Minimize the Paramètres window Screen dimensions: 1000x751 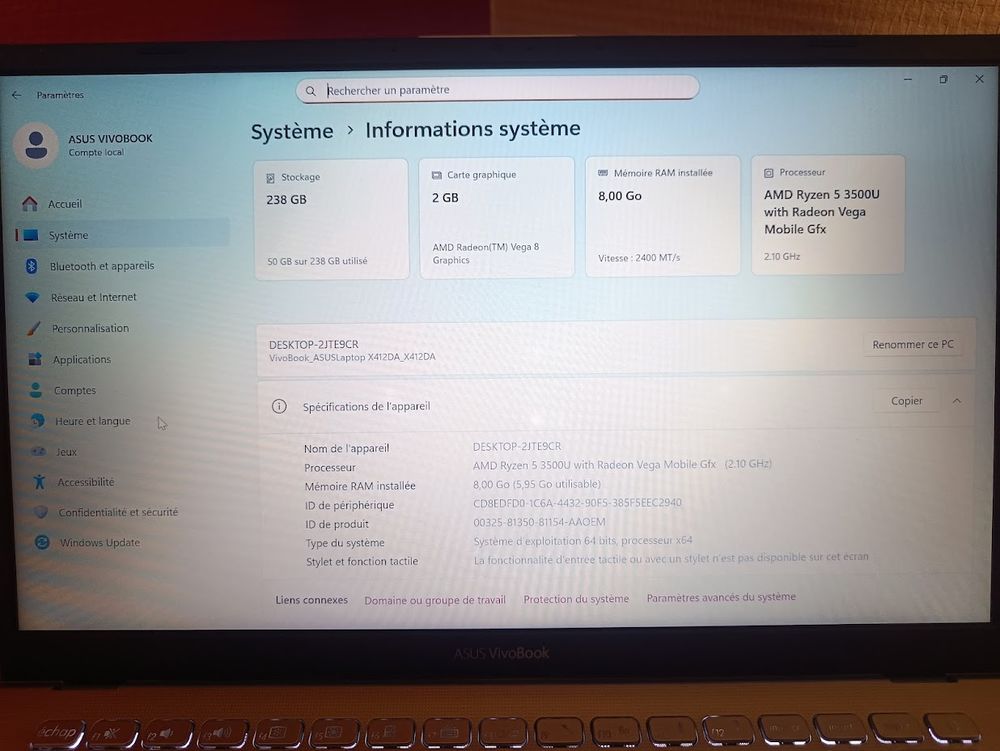[x=908, y=79]
